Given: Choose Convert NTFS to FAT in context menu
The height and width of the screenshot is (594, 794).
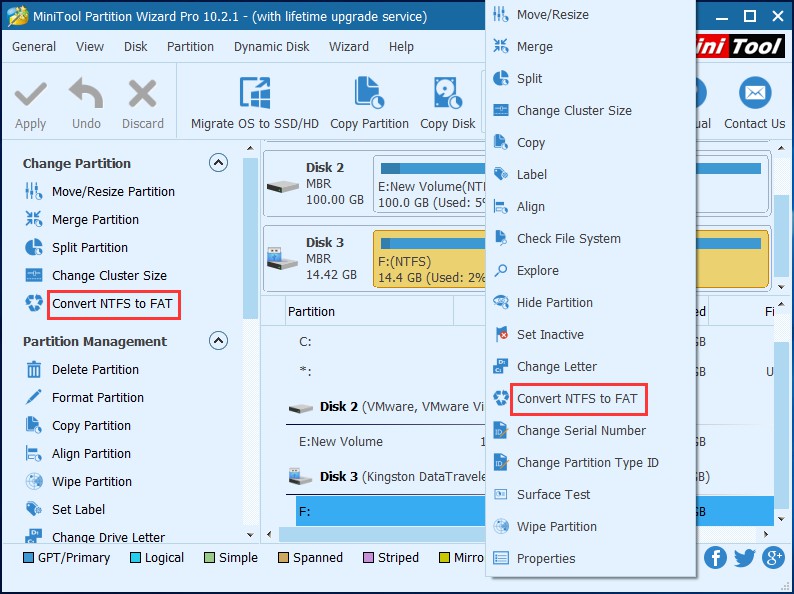Looking at the screenshot, I should 590,399.
